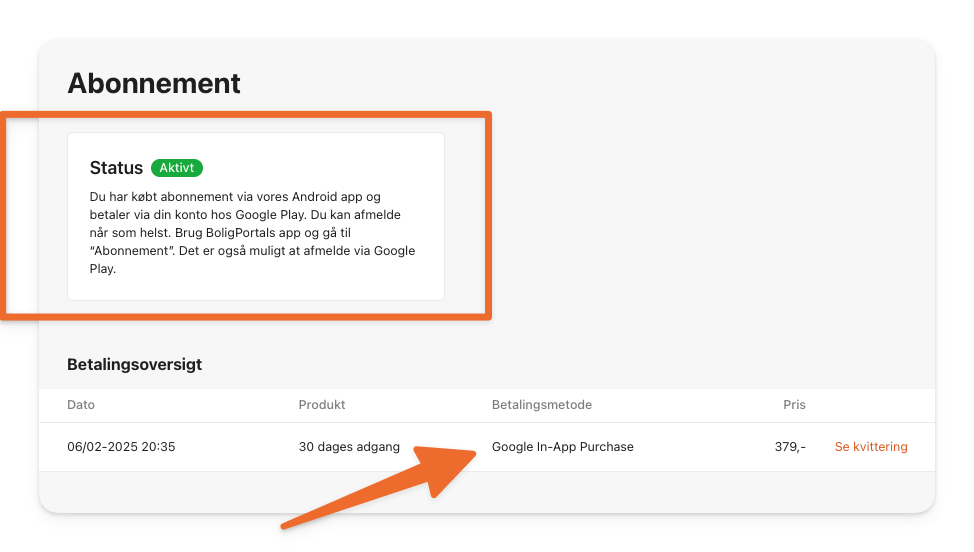
Task: Click the Betalingsmetode column header
Action: [542, 405]
